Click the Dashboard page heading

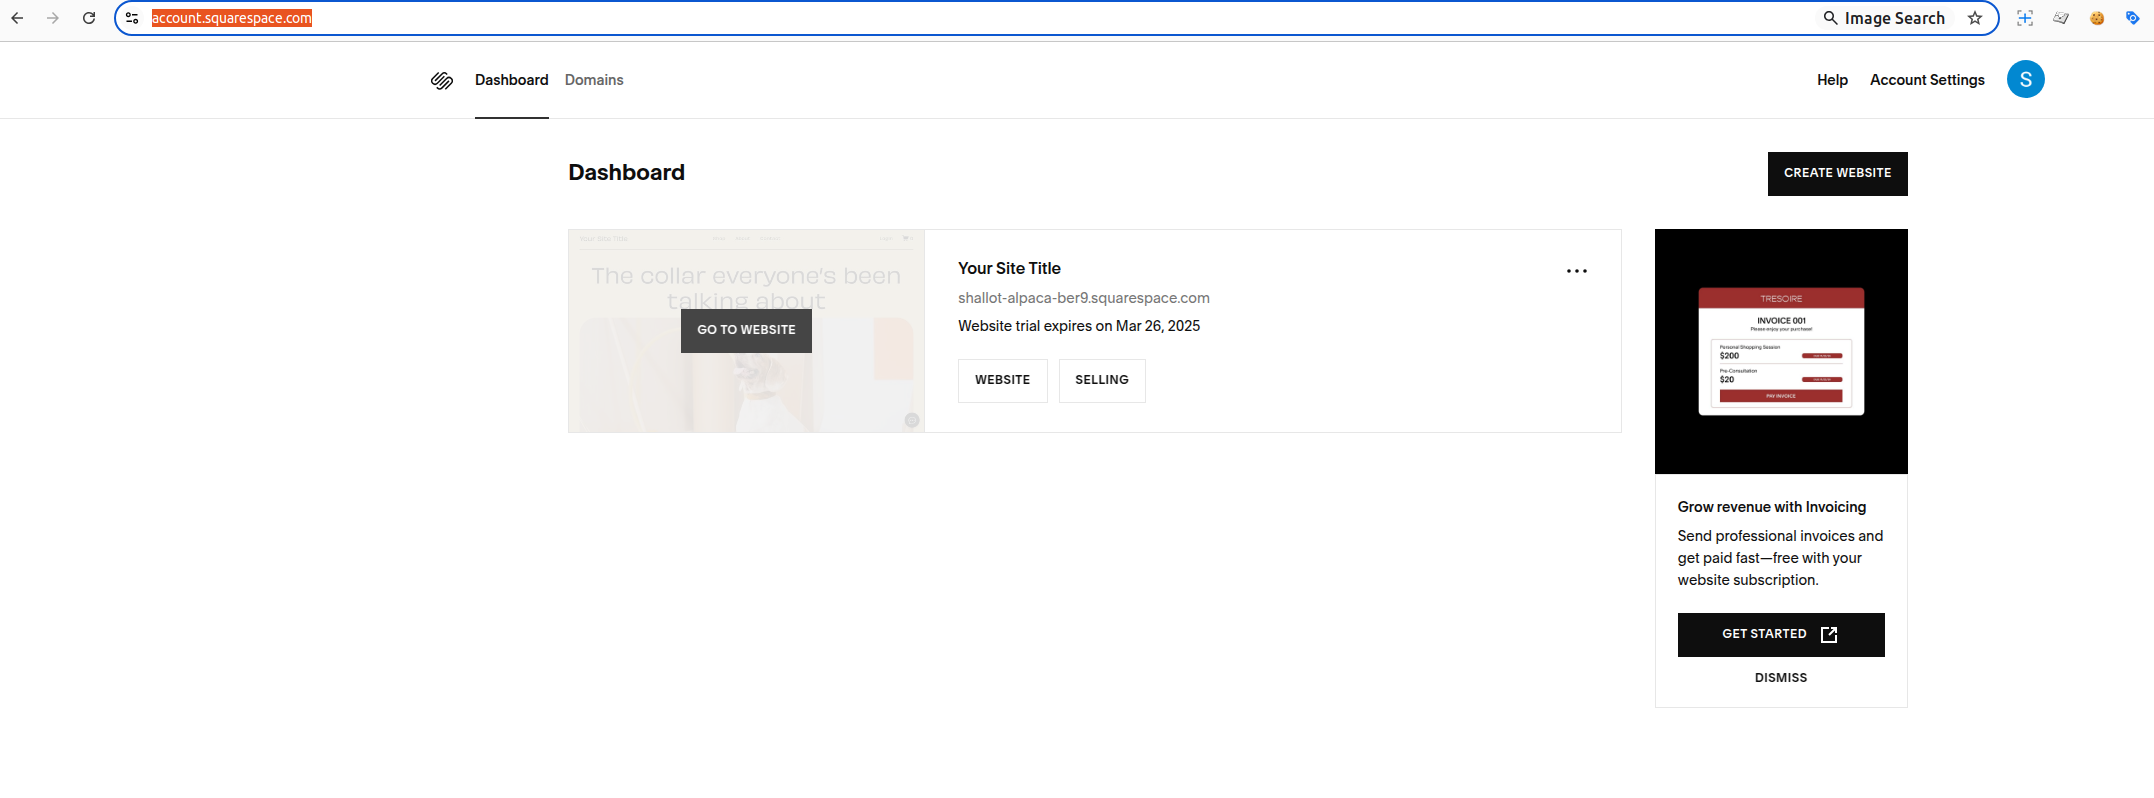(x=626, y=172)
